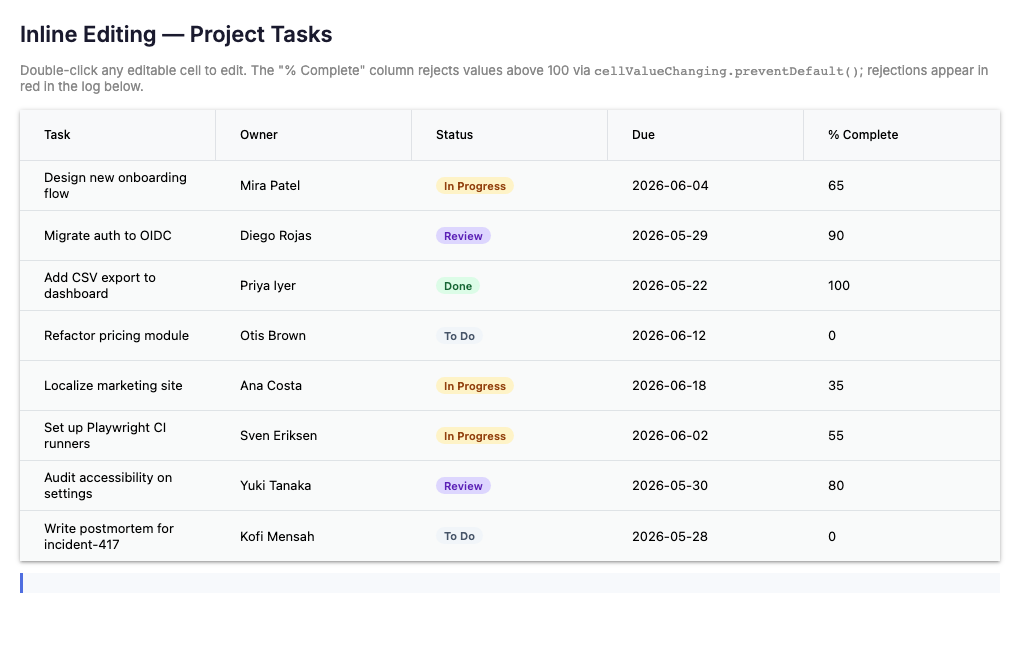Click the Due column header
This screenshot has height=650, width=1020.
click(705, 135)
